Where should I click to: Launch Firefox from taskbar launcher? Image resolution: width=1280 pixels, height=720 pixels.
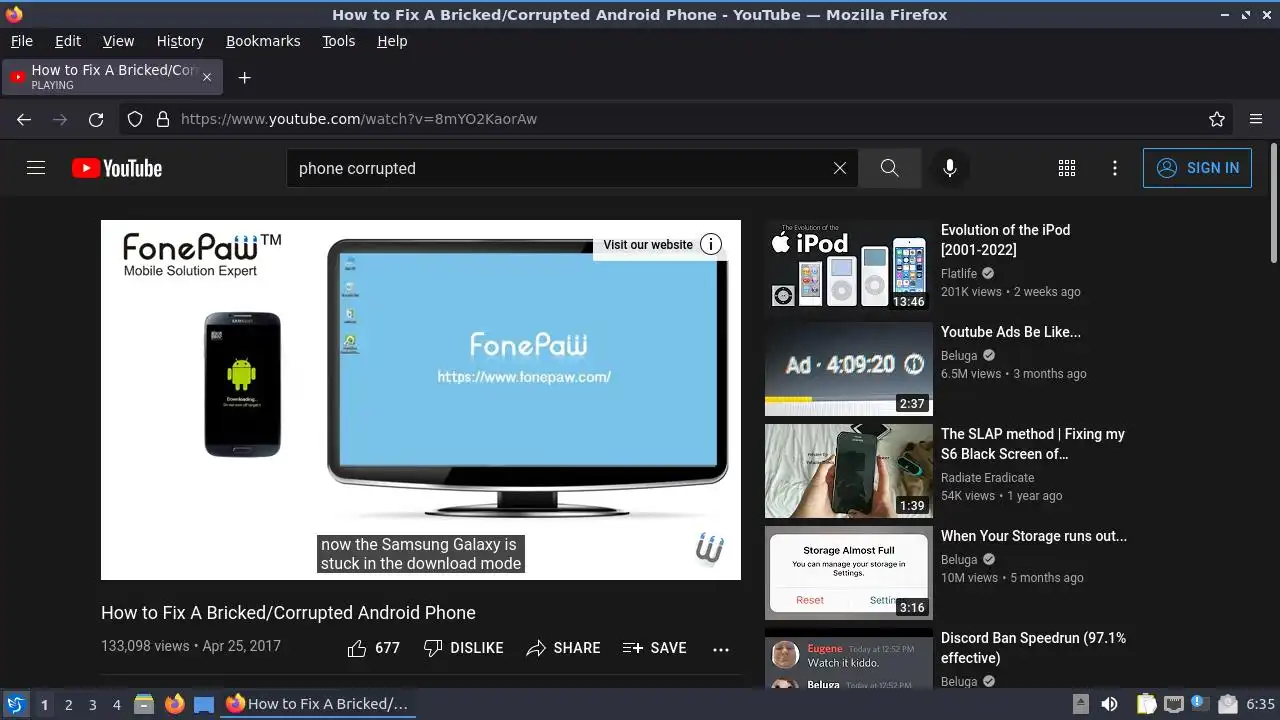coord(174,704)
